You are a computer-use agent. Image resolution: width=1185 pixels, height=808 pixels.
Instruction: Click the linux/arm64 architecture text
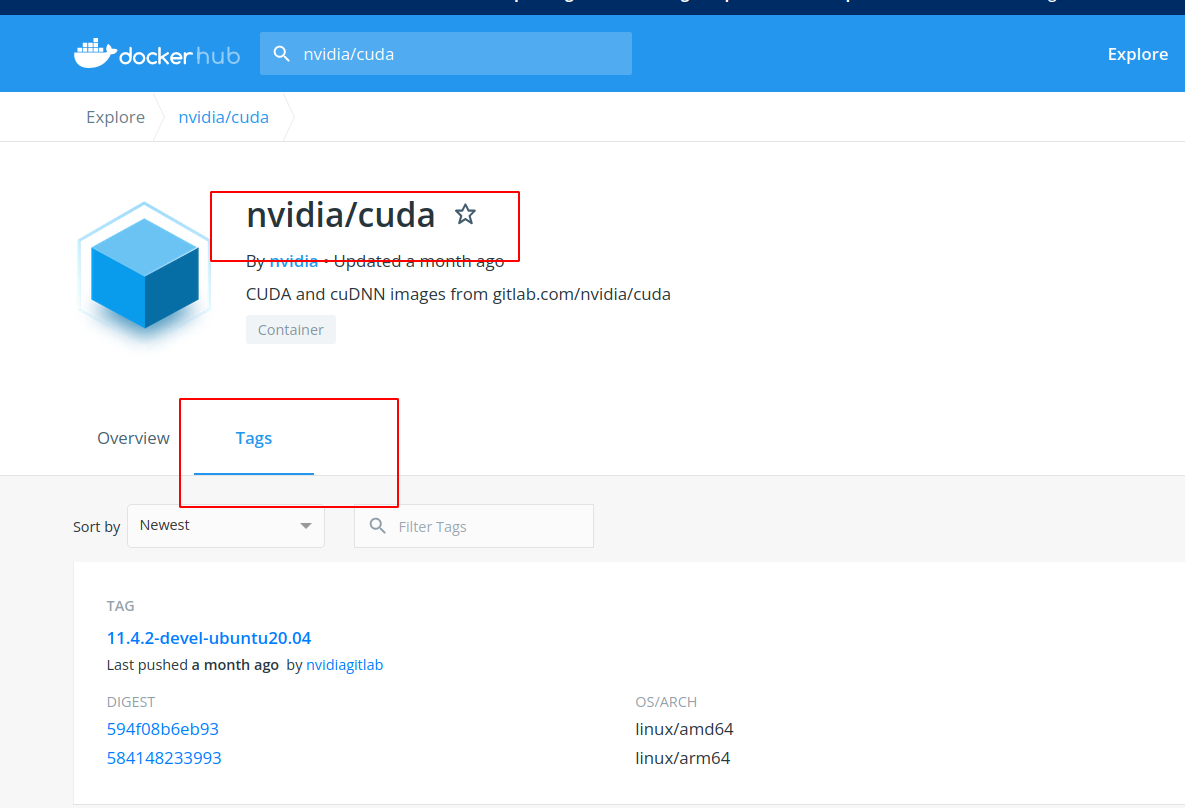tap(682, 758)
